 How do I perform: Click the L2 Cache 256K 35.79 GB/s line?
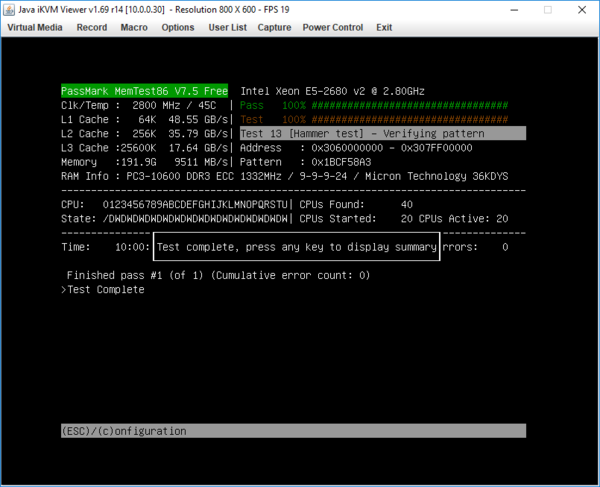pyautogui.click(x=145, y=134)
